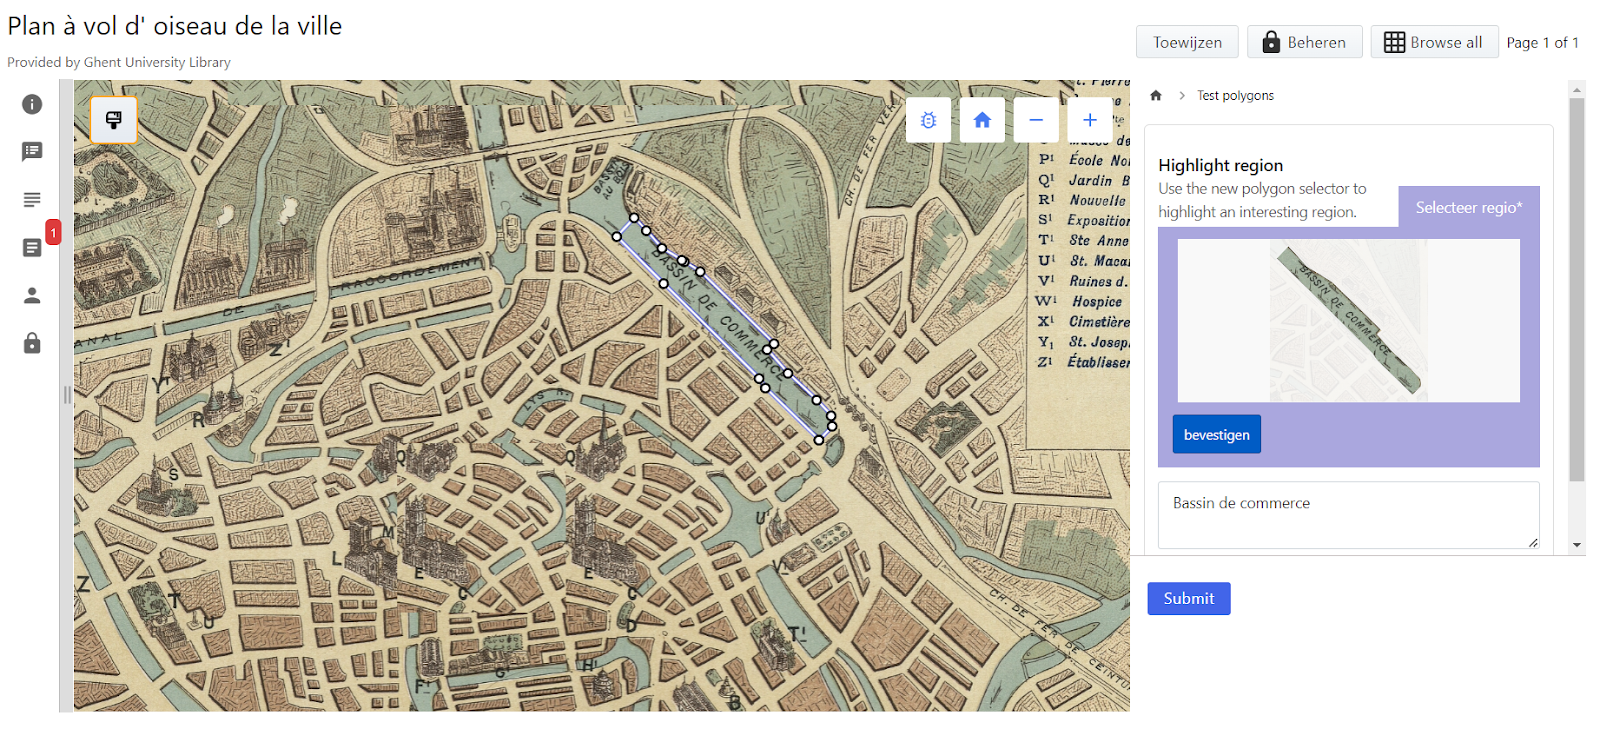Click the bug debug icon on viewer
1600x749 pixels.
928,120
